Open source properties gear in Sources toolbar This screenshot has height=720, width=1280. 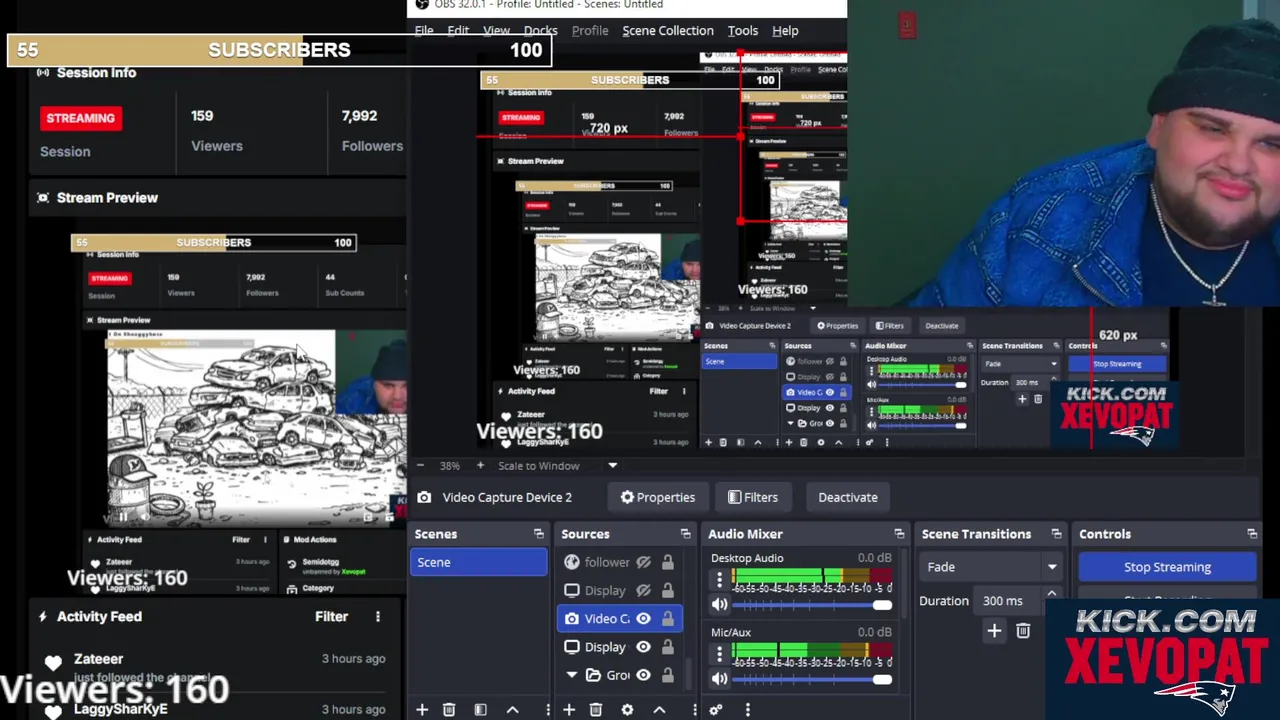[627, 709]
